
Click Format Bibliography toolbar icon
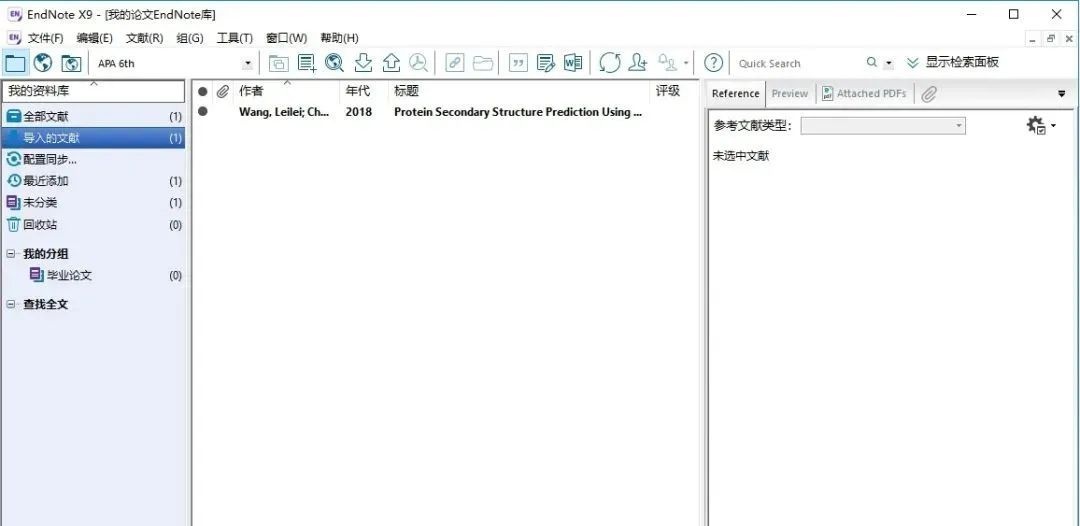pyautogui.click(x=546, y=63)
